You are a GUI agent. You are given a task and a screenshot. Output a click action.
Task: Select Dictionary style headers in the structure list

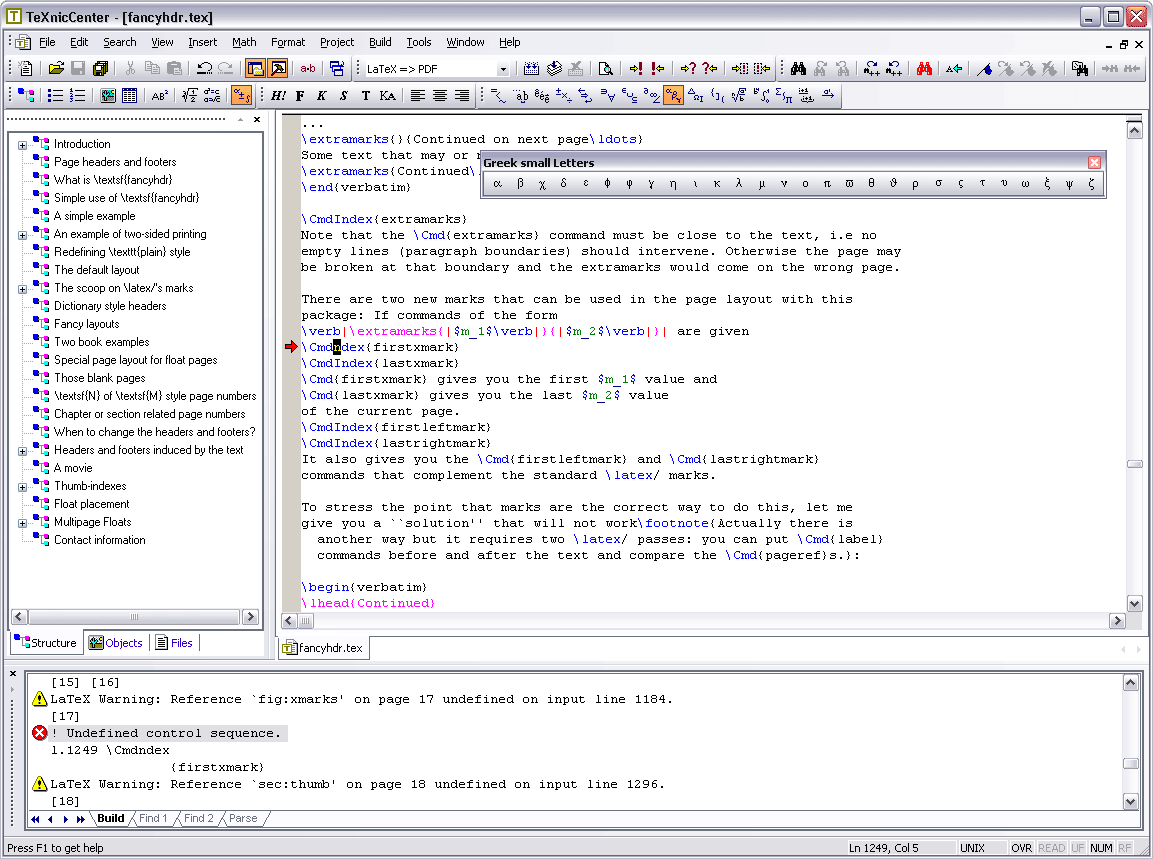[109, 305]
